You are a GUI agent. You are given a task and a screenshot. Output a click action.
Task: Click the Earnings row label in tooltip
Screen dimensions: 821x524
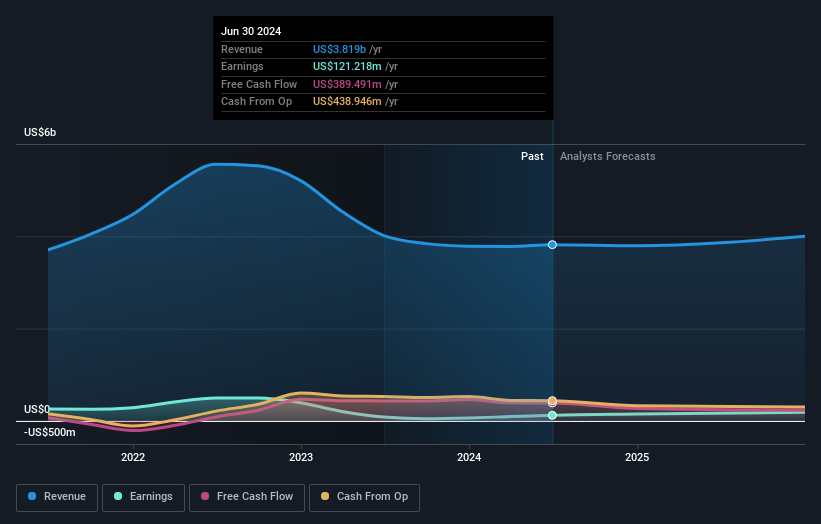[242, 66]
